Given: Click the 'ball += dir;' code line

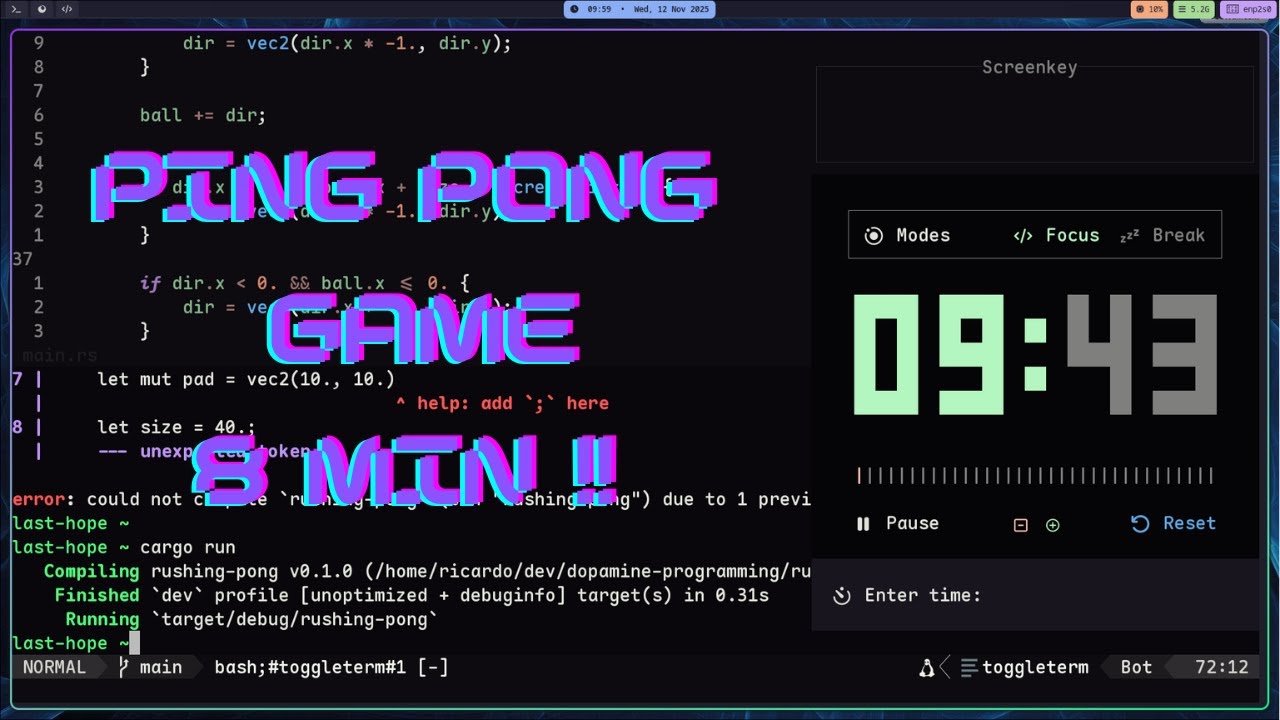Looking at the screenshot, I should pyautogui.click(x=203, y=115).
